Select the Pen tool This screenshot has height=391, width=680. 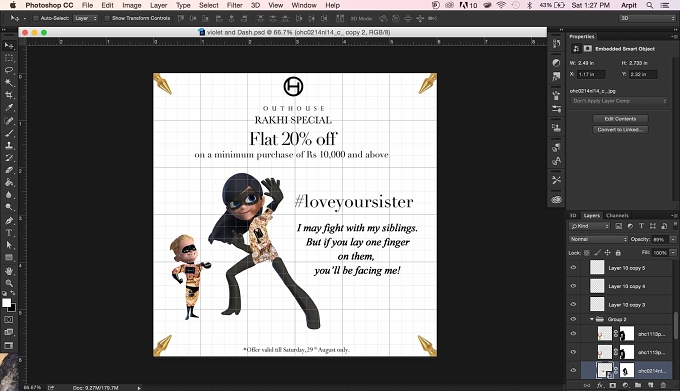point(9,220)
